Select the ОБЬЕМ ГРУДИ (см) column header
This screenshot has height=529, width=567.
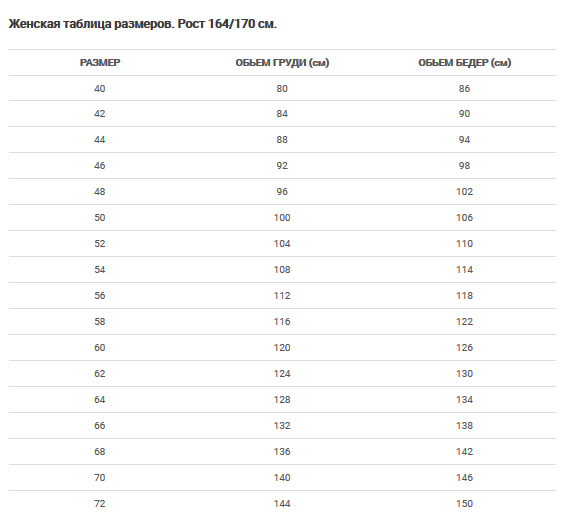pyautogui.click(x=282, y=63)
